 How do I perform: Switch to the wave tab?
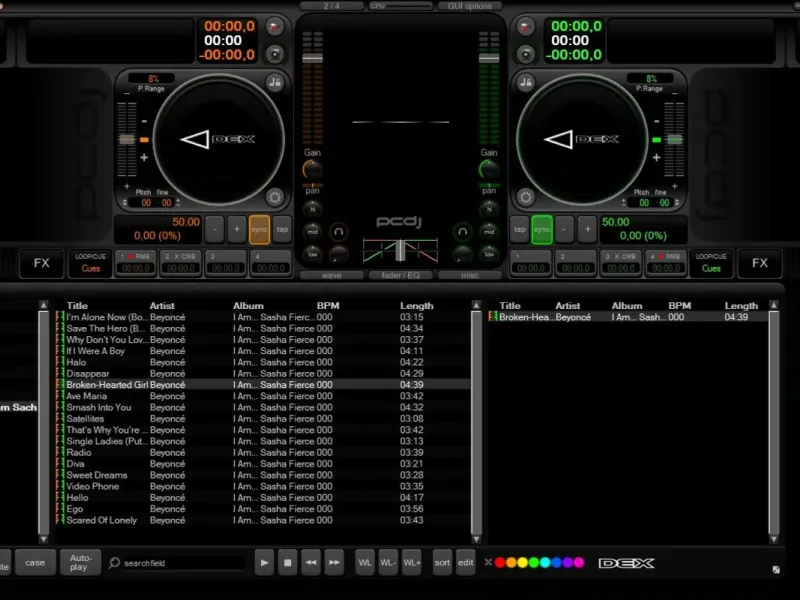[331, 275]
